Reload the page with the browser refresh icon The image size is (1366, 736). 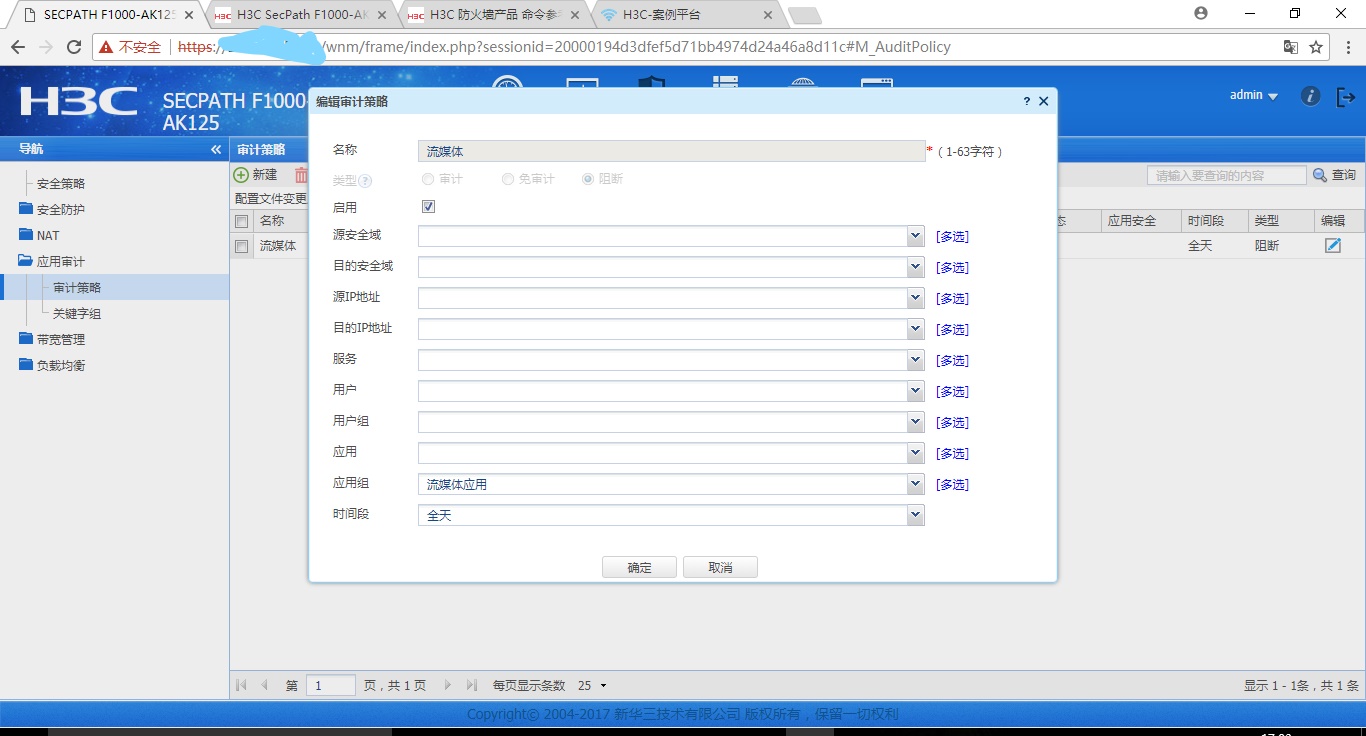73,47
